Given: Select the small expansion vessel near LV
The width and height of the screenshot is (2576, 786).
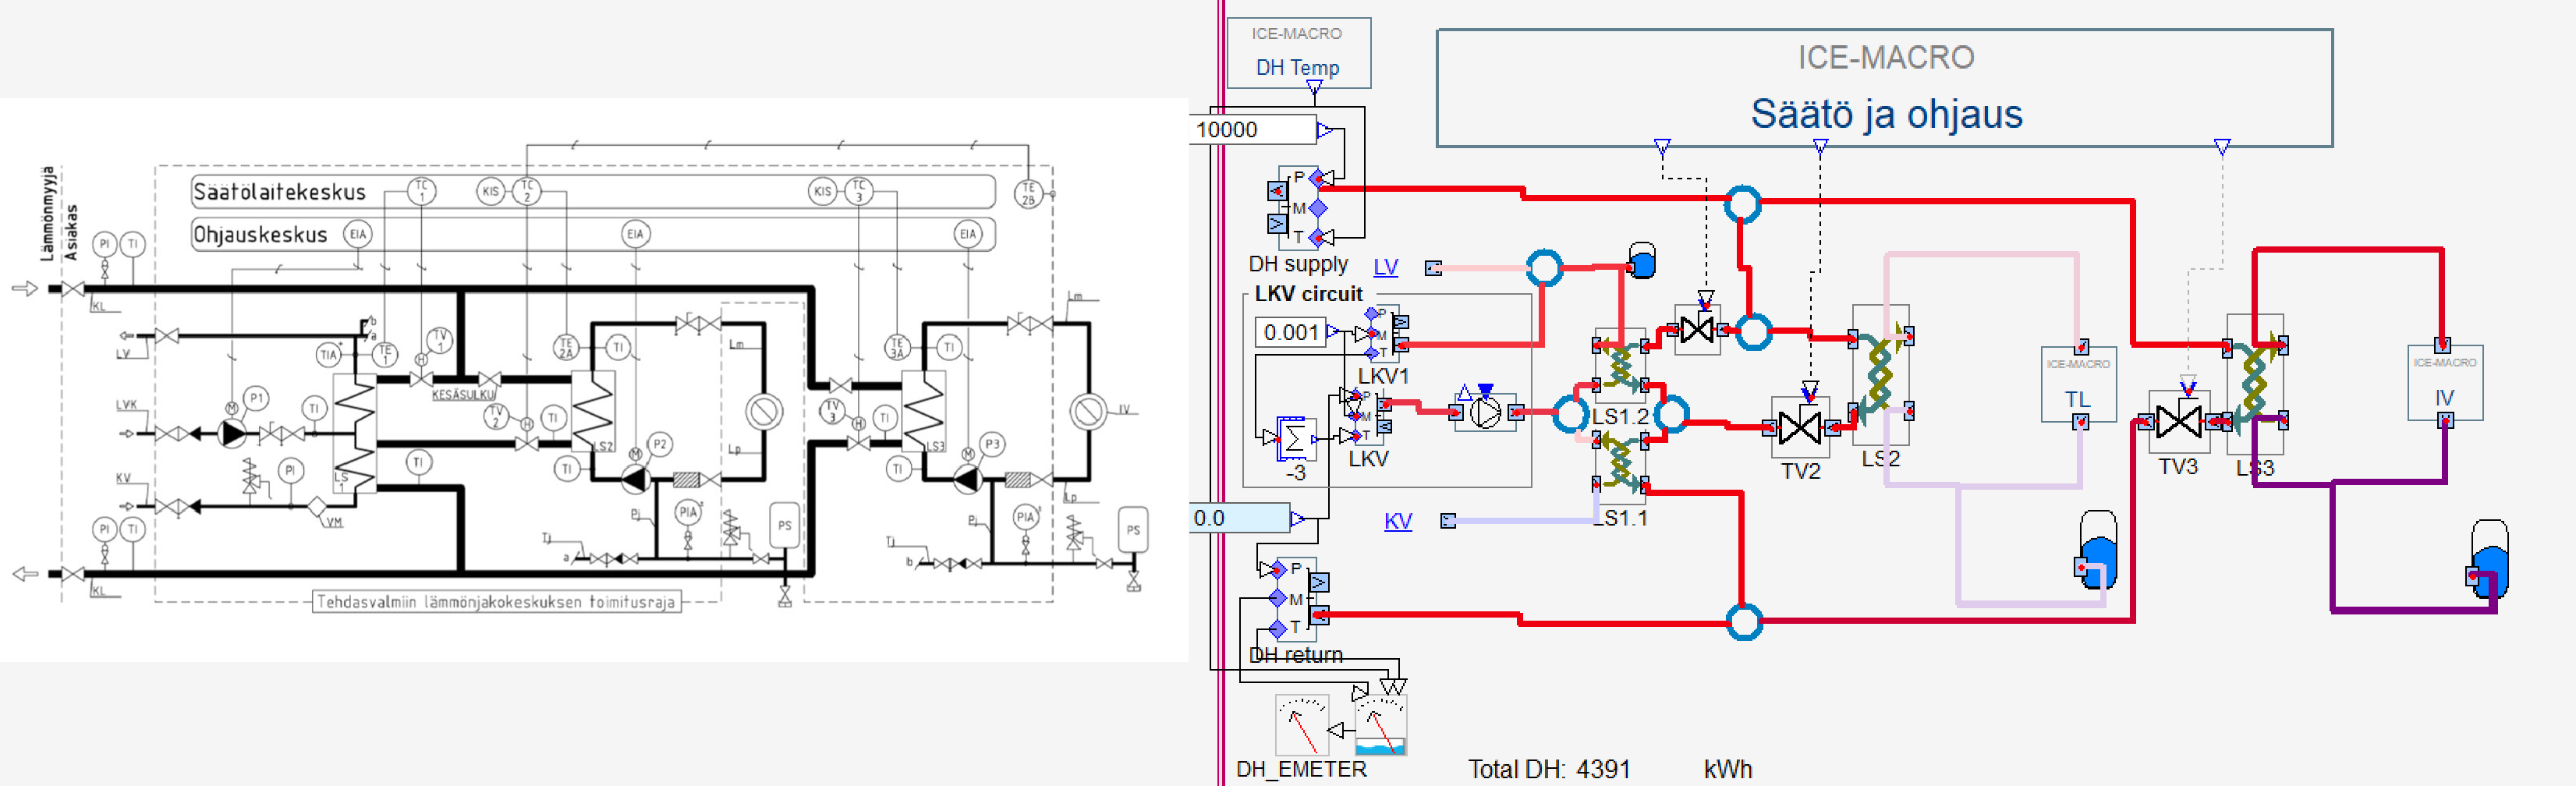Looking at the screenshot, I should (x=1641, y=261).
